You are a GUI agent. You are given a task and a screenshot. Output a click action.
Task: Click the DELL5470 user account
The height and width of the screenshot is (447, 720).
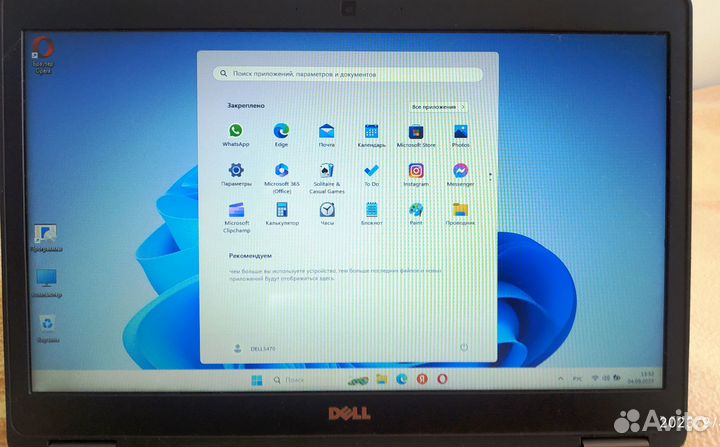coord(254,348)
